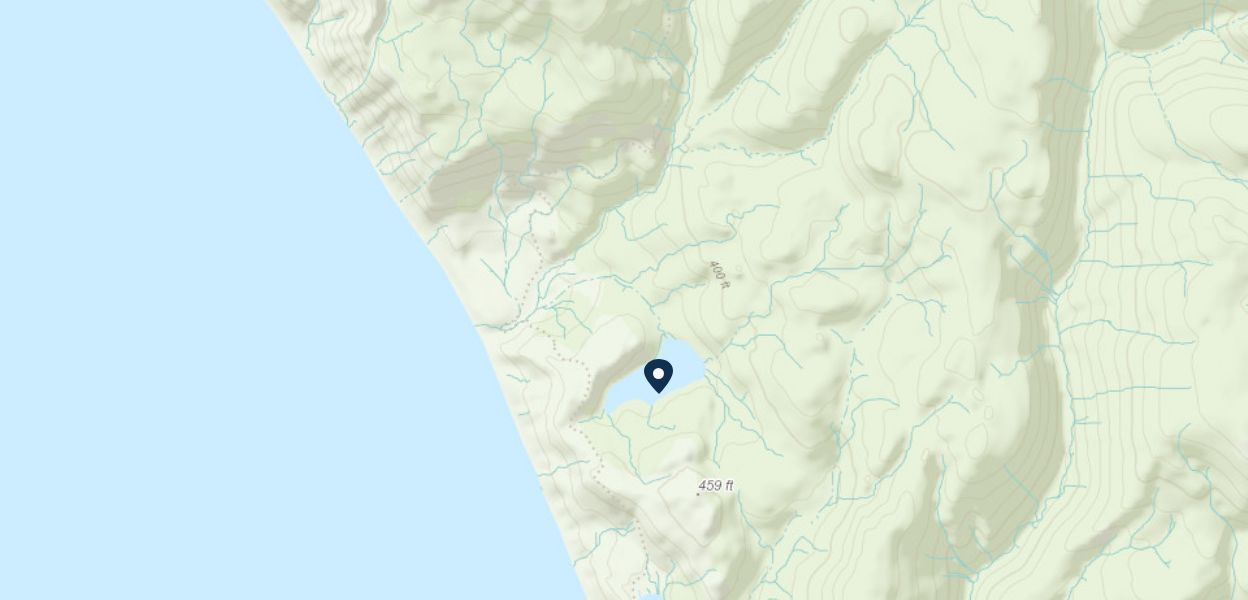Select the small dot beside 459 ft
The image size is (1248, 600).
coord(698,494)
